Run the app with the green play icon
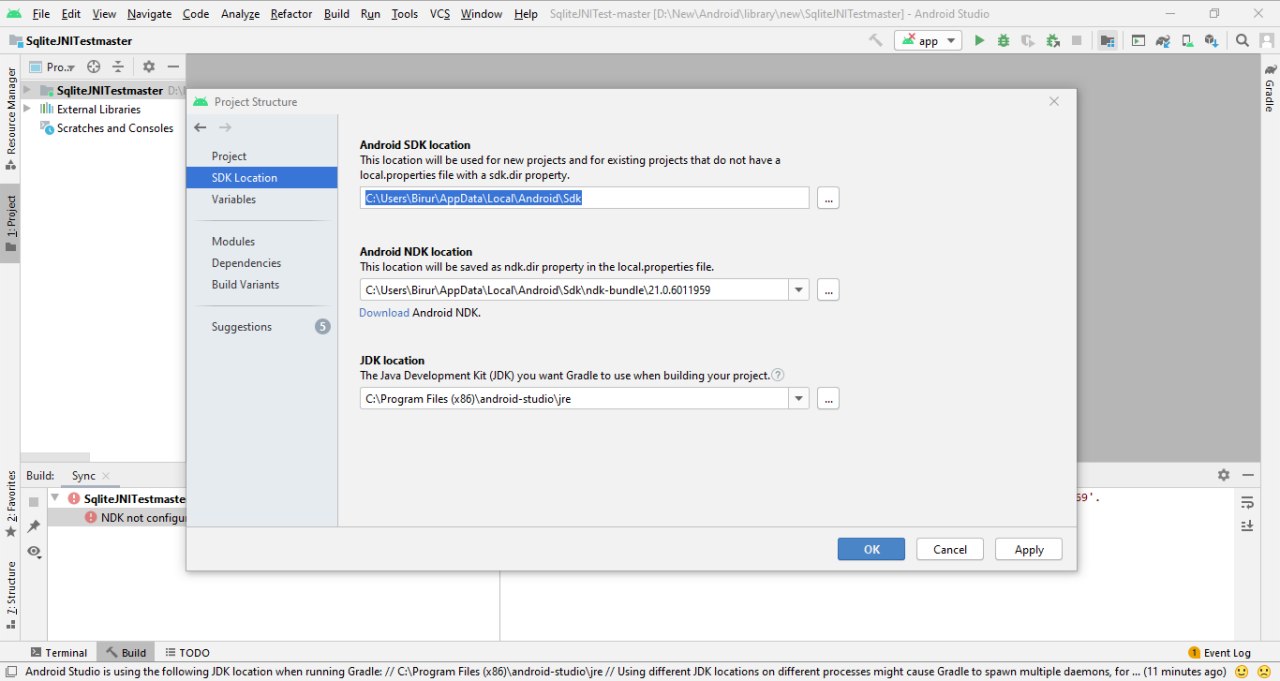Viewport: 1280px width, 681px height. 979,41
